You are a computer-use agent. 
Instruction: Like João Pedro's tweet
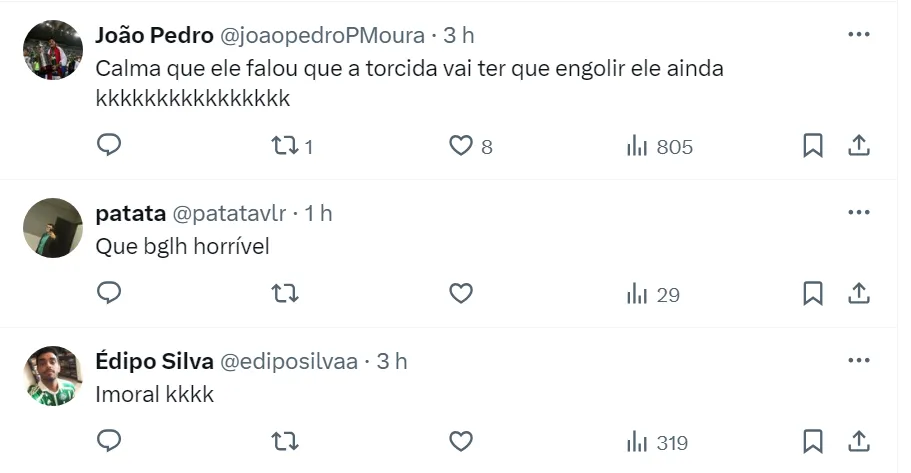tap(460, 146)
